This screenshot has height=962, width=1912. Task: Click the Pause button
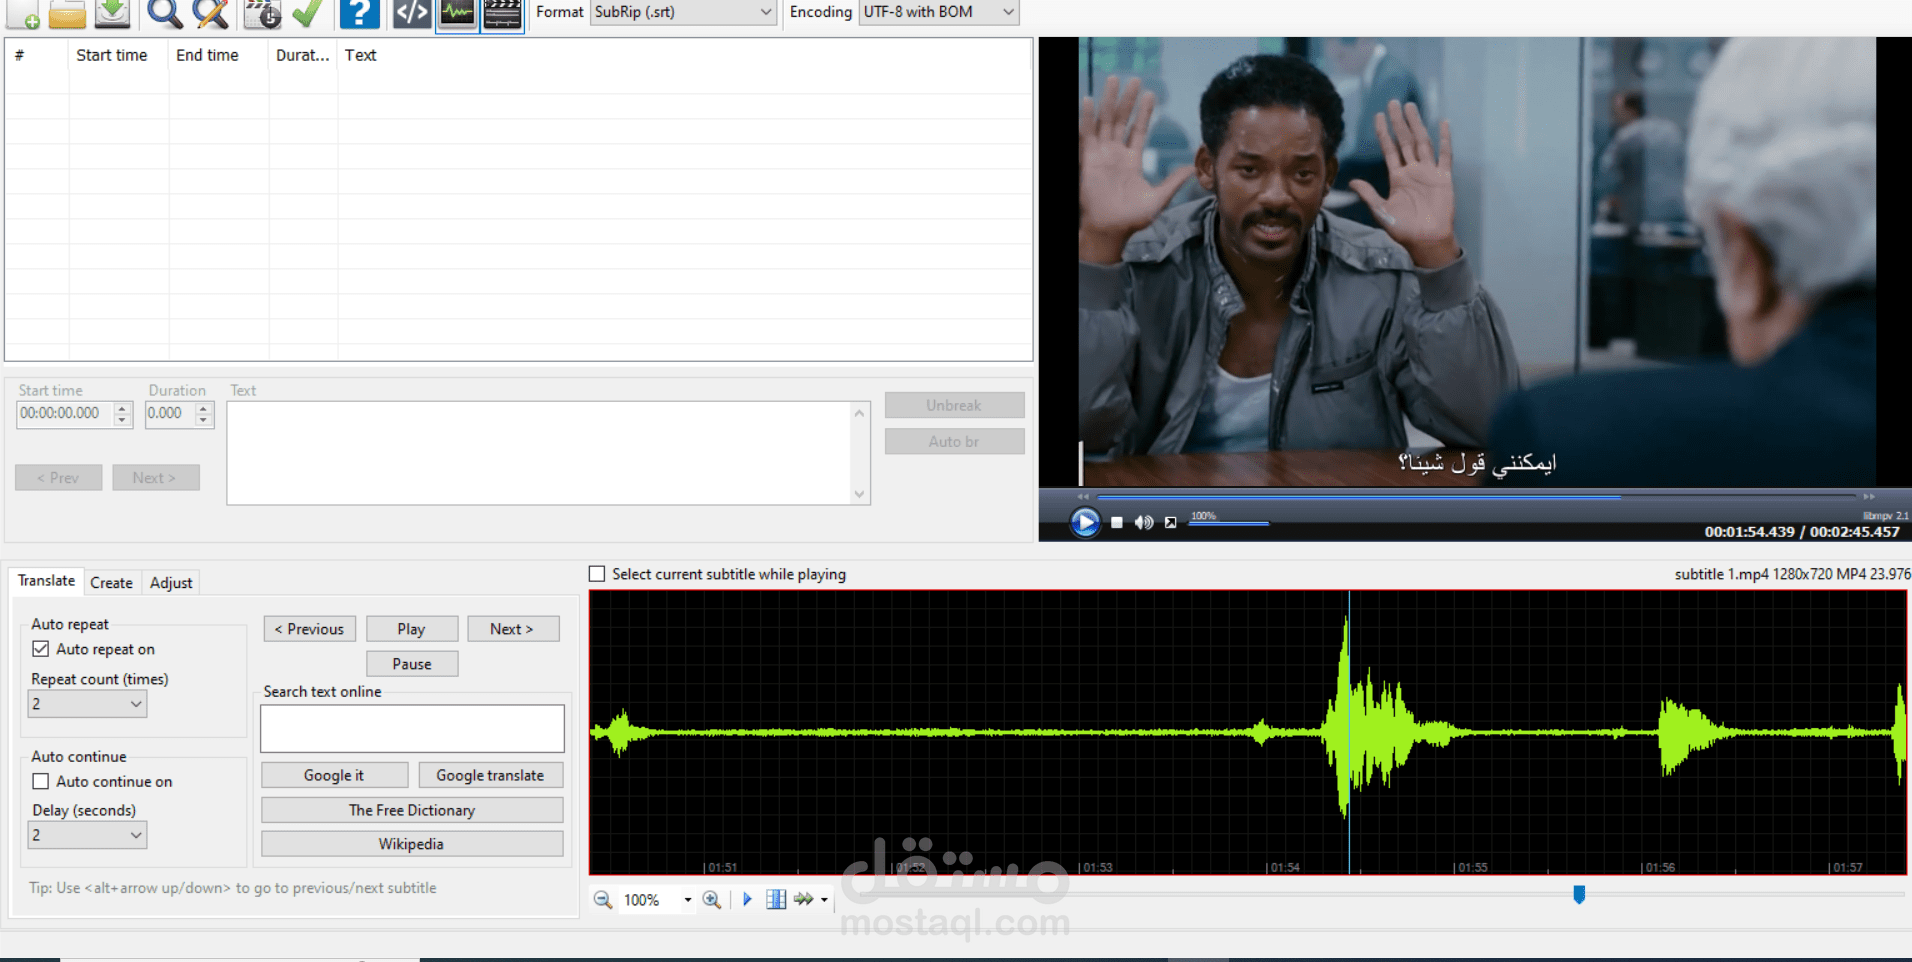[x=412, y=664]
